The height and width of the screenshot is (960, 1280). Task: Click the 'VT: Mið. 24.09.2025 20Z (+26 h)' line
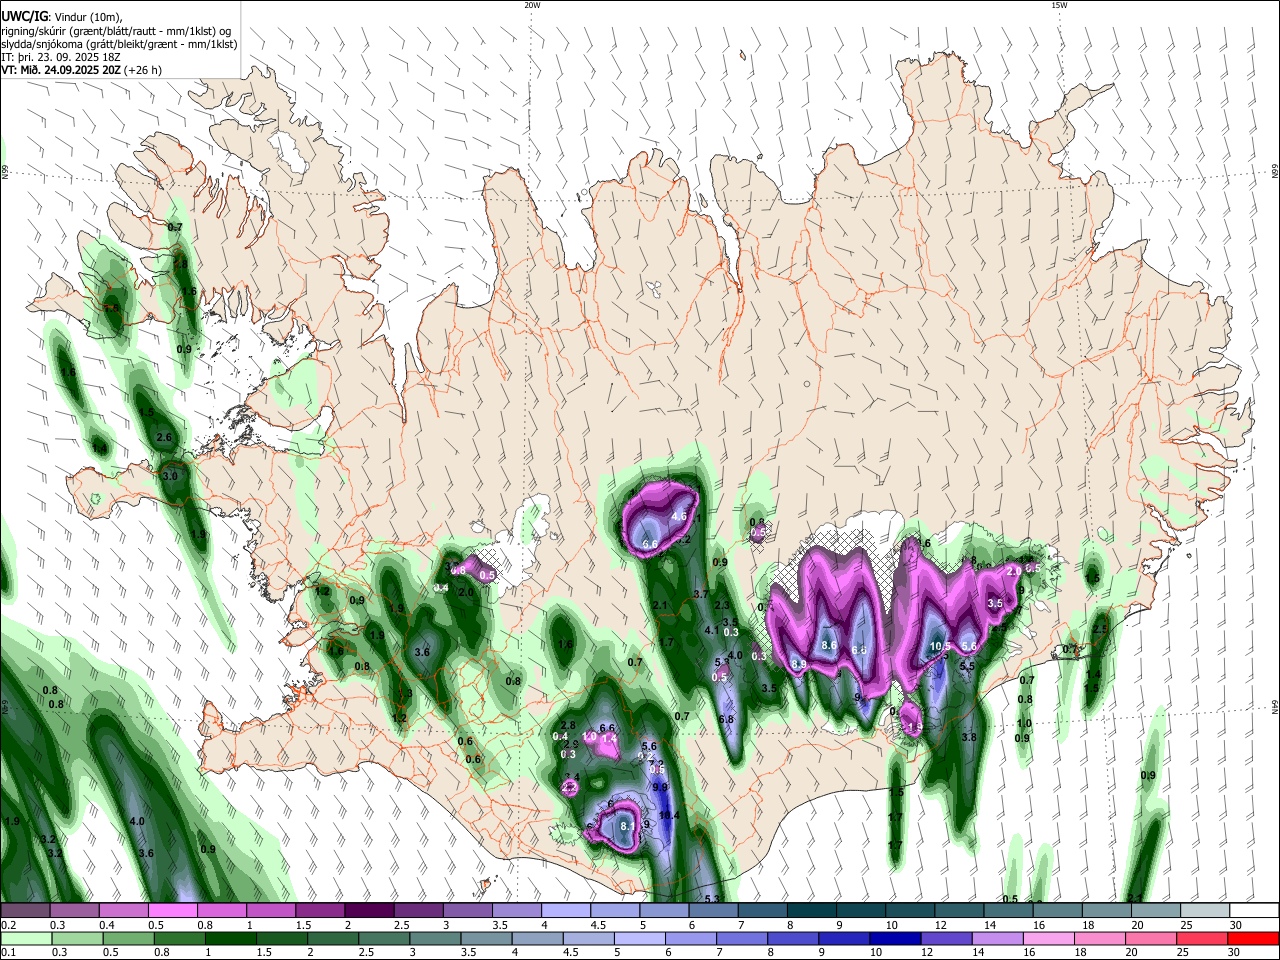(x=82, y=70)
